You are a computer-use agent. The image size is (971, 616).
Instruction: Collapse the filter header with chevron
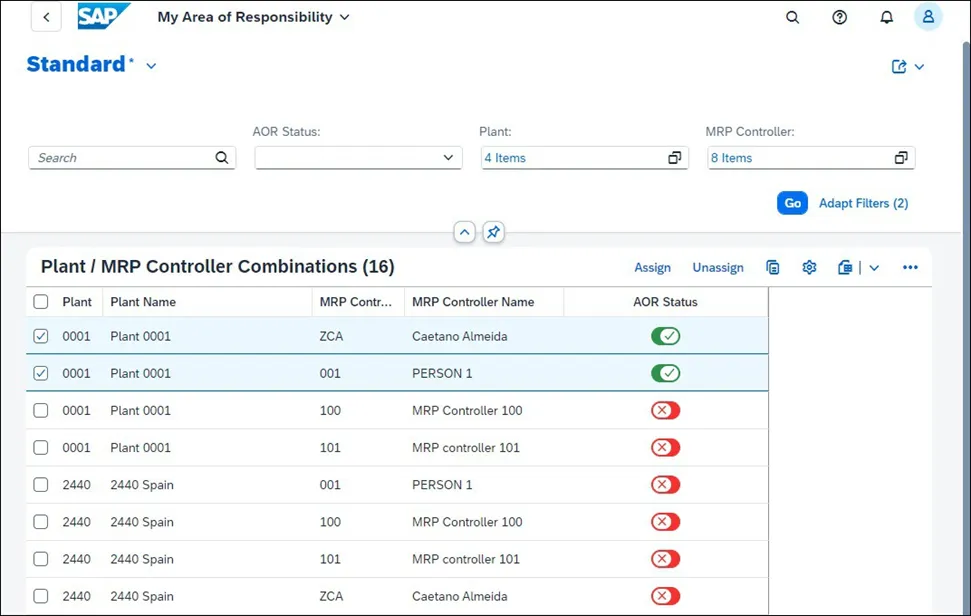pyautogui.click(x=464, y=232)
